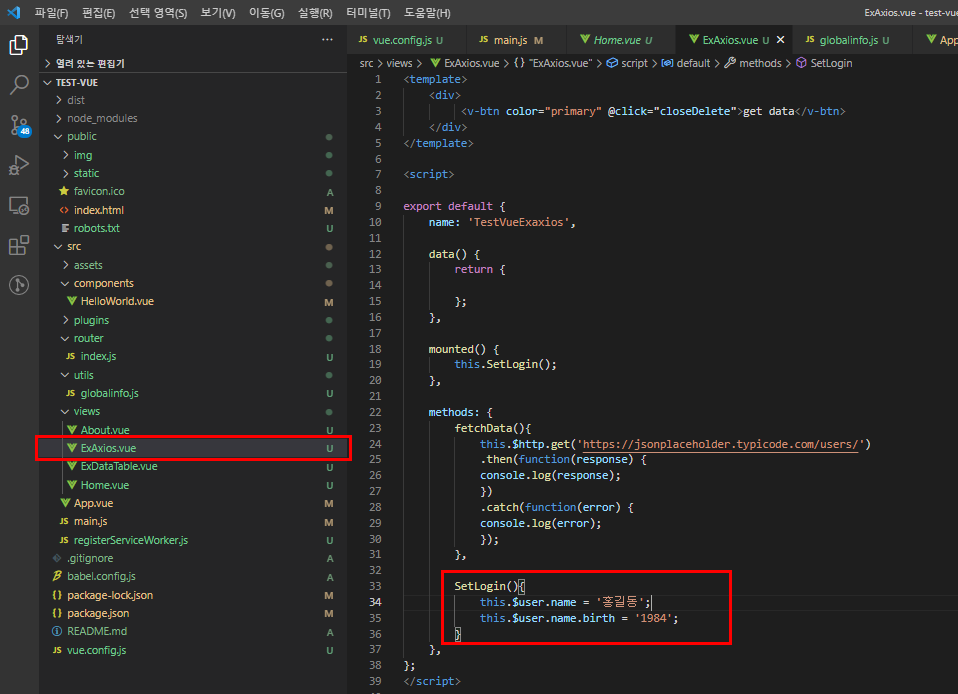Switch to the Home.vue editor tab

[x=620, y=40]
